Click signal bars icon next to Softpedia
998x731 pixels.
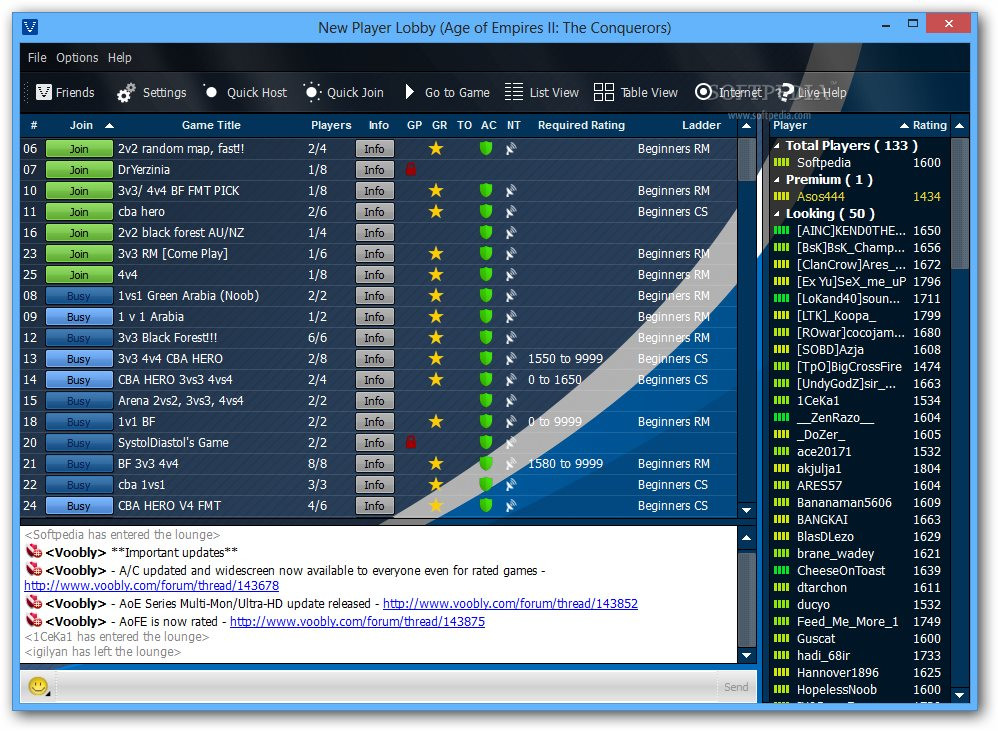pos(781,162)
